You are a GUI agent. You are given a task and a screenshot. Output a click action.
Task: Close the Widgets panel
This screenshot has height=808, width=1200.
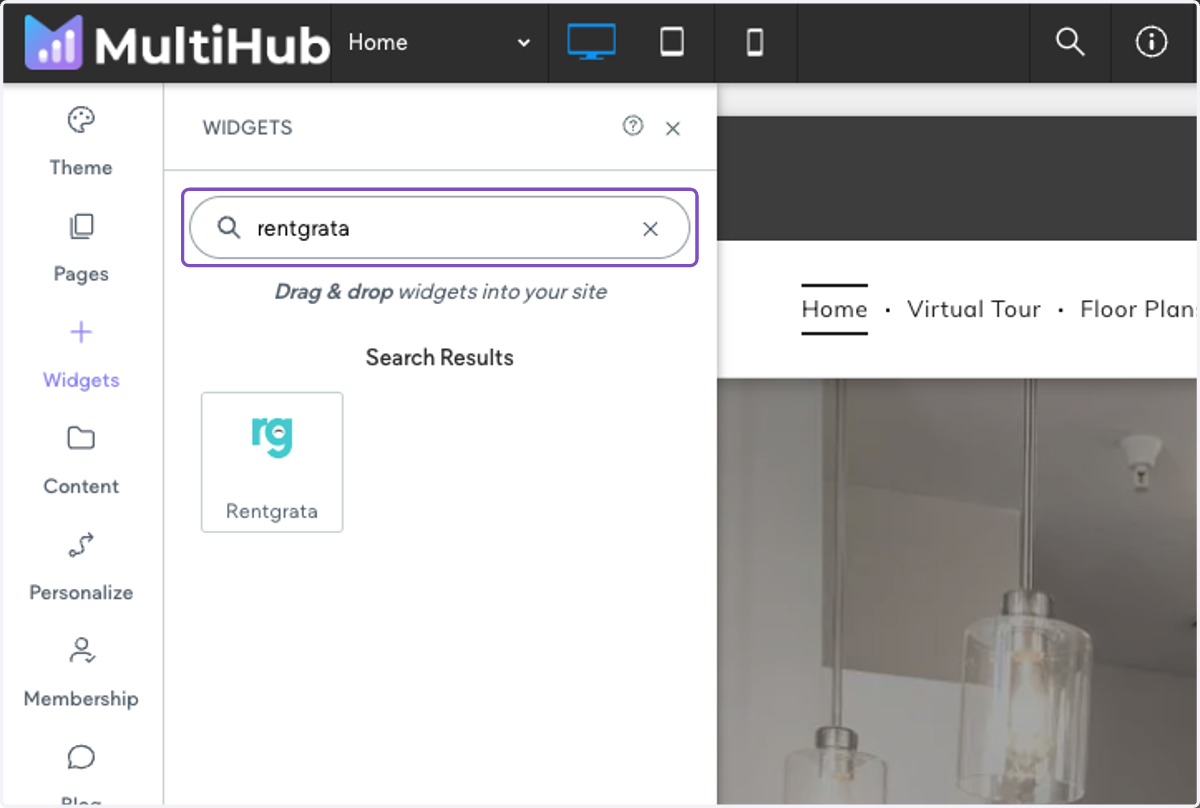coord(673,128)
